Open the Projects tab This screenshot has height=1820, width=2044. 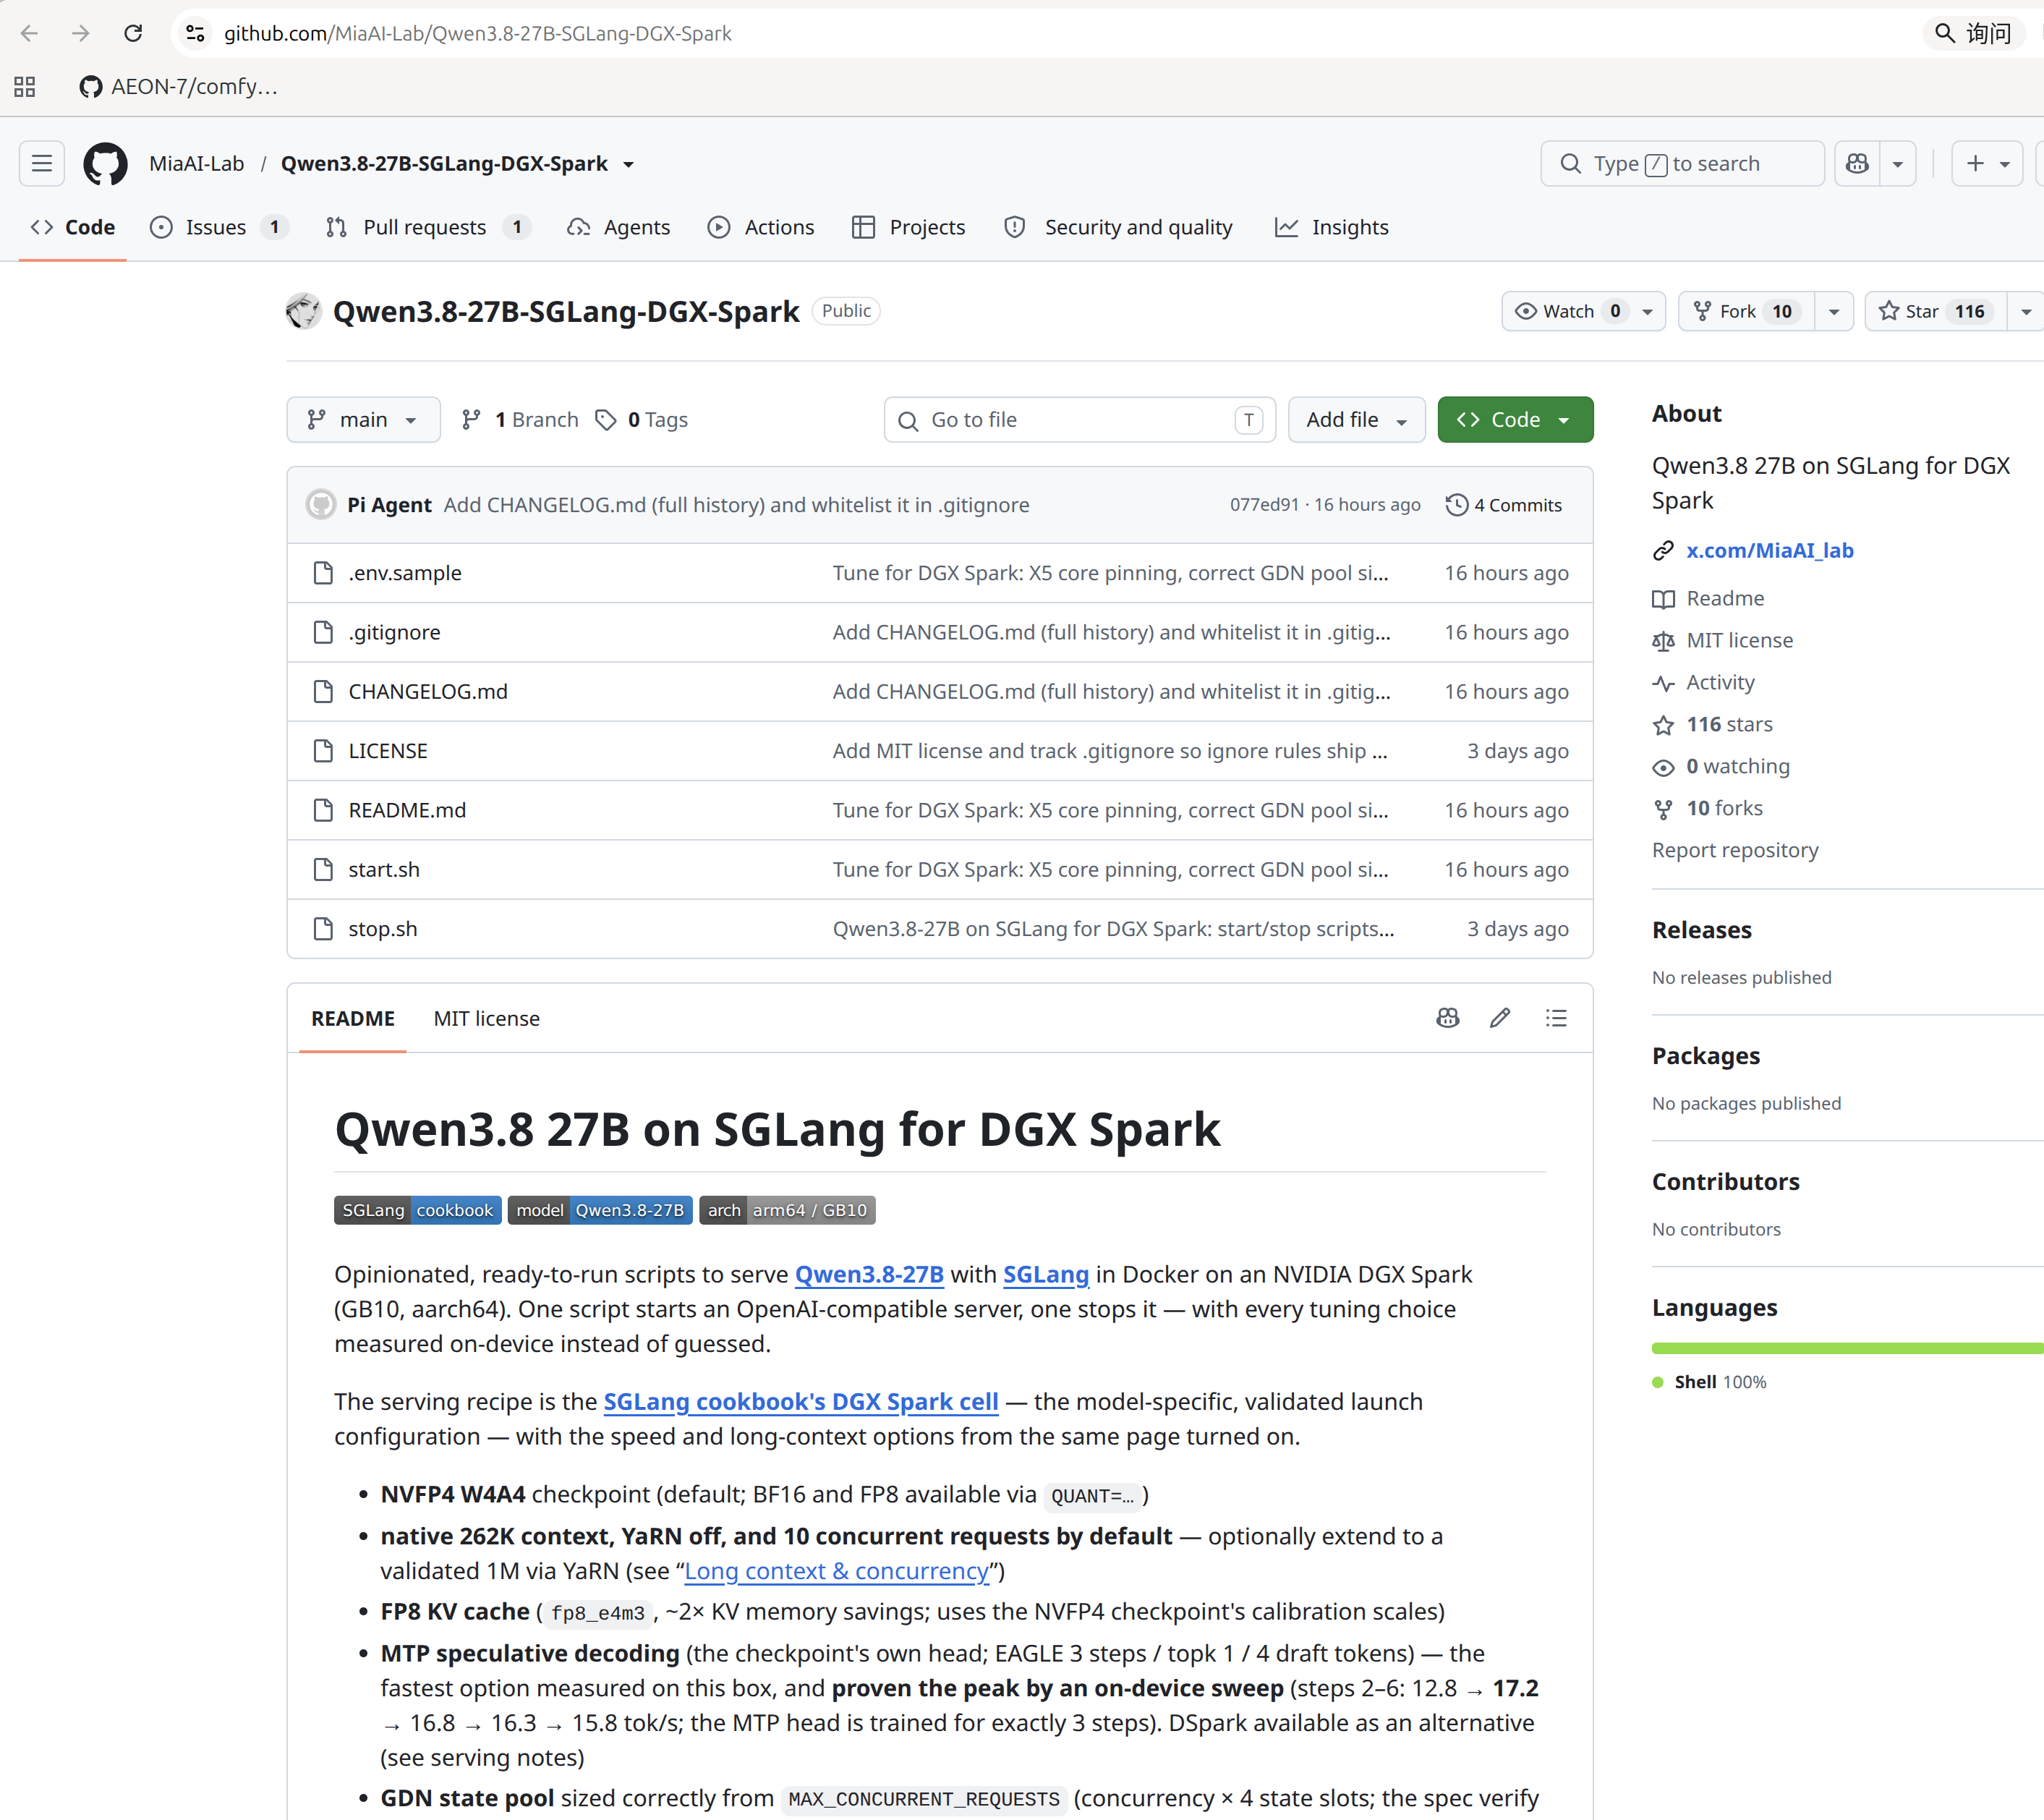(908, 227)
